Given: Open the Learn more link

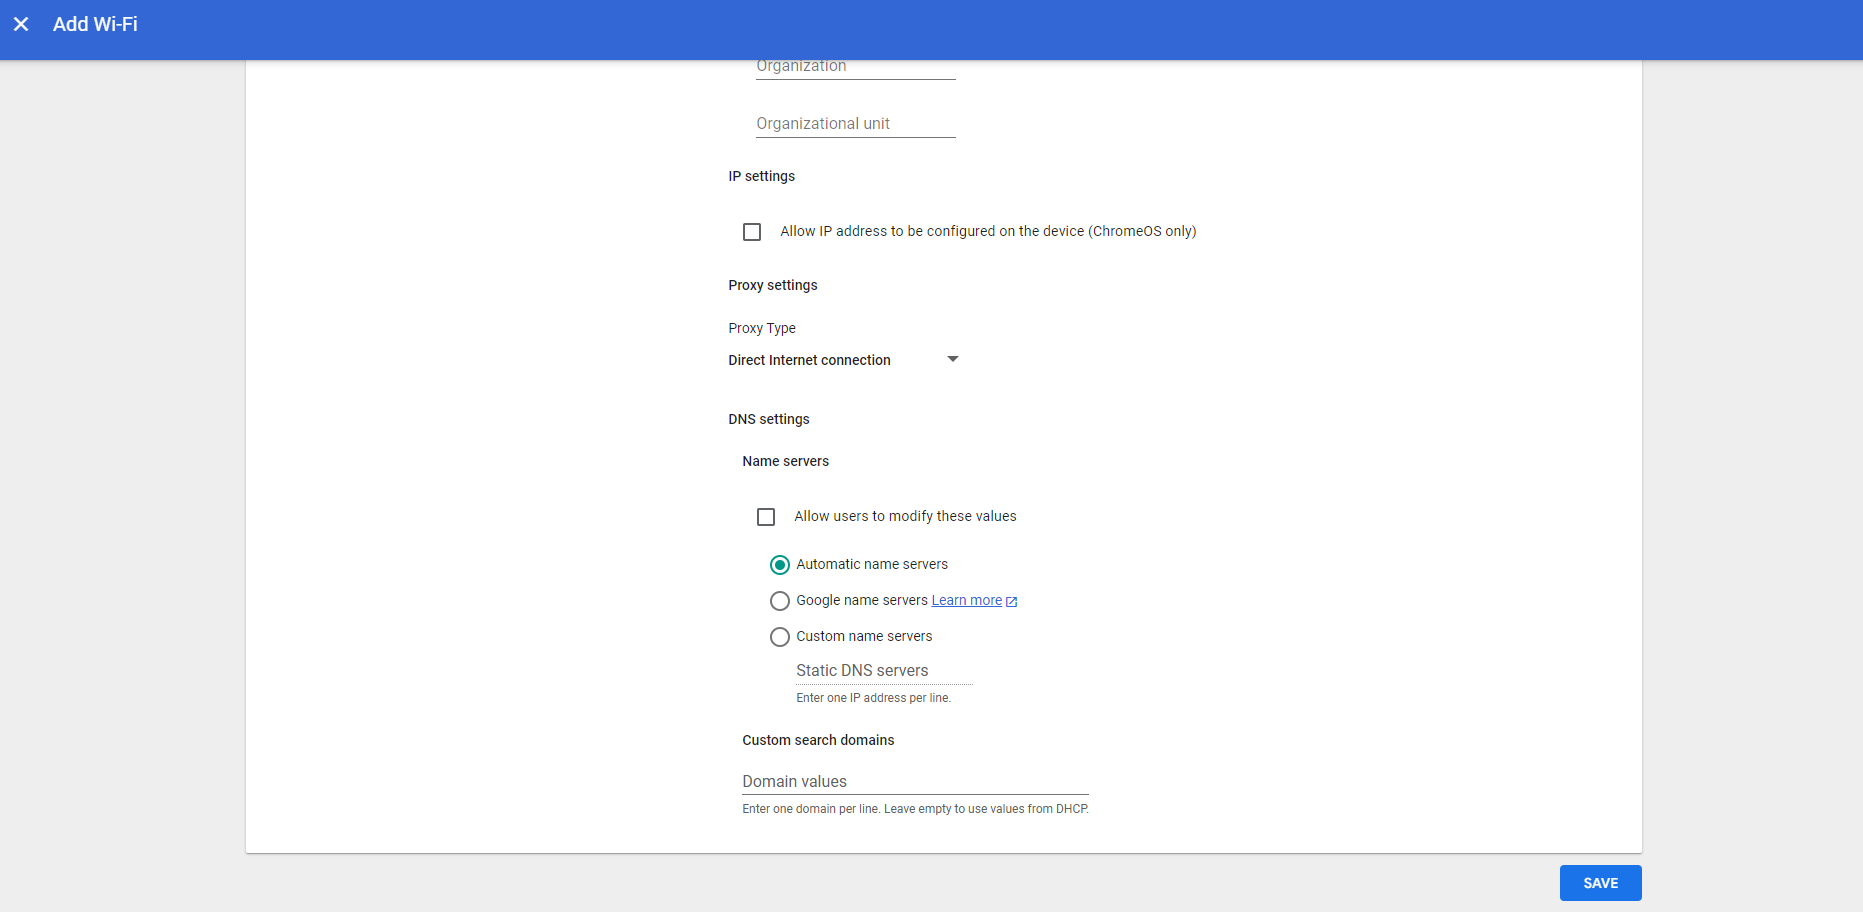Looking at the screenshot, I should click(x=966, y=600).
